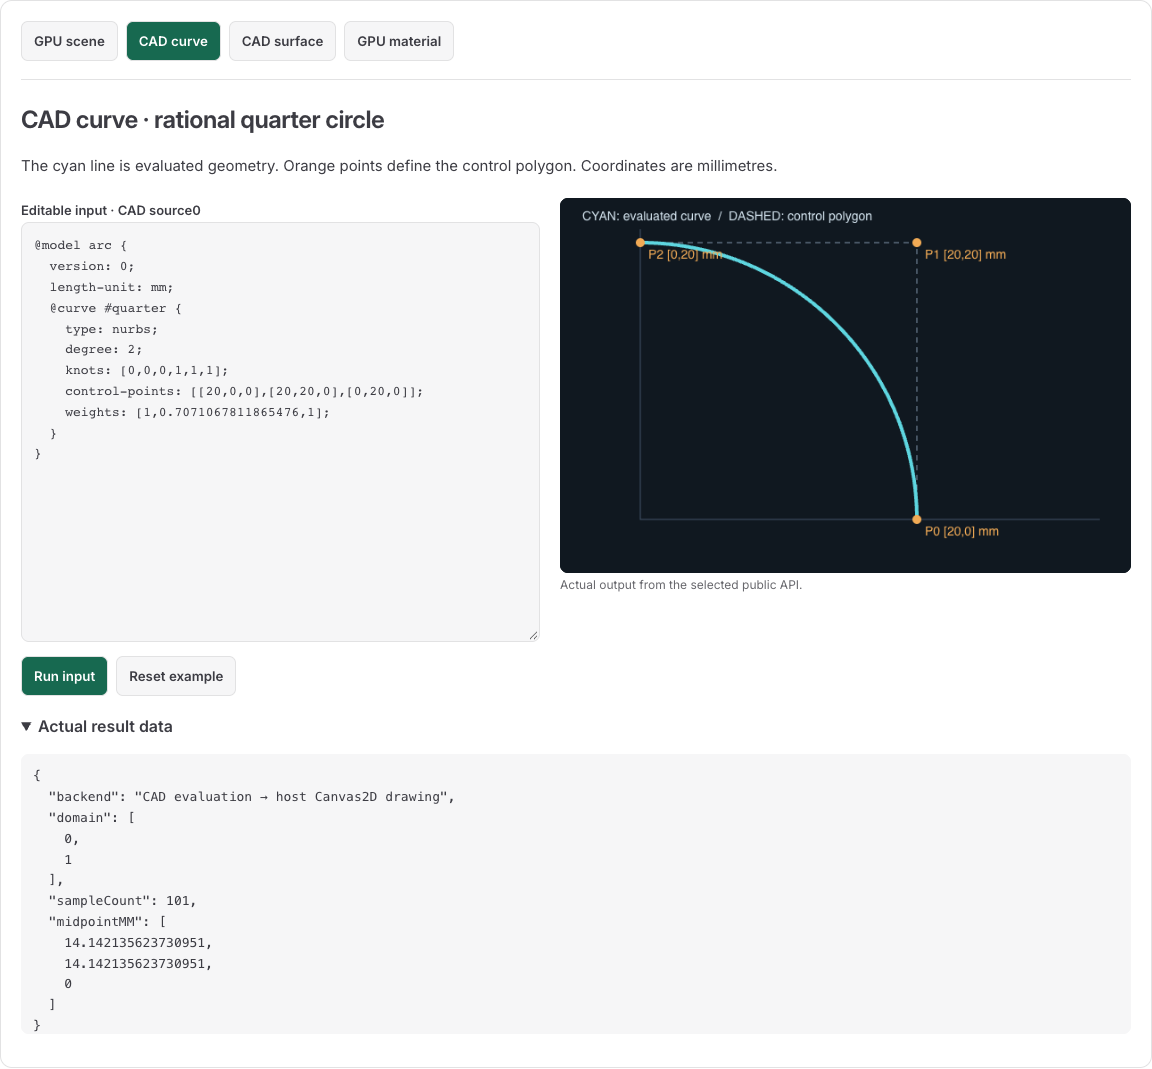Click the 'Editable input · CAD source0' label

click(111, 210)
